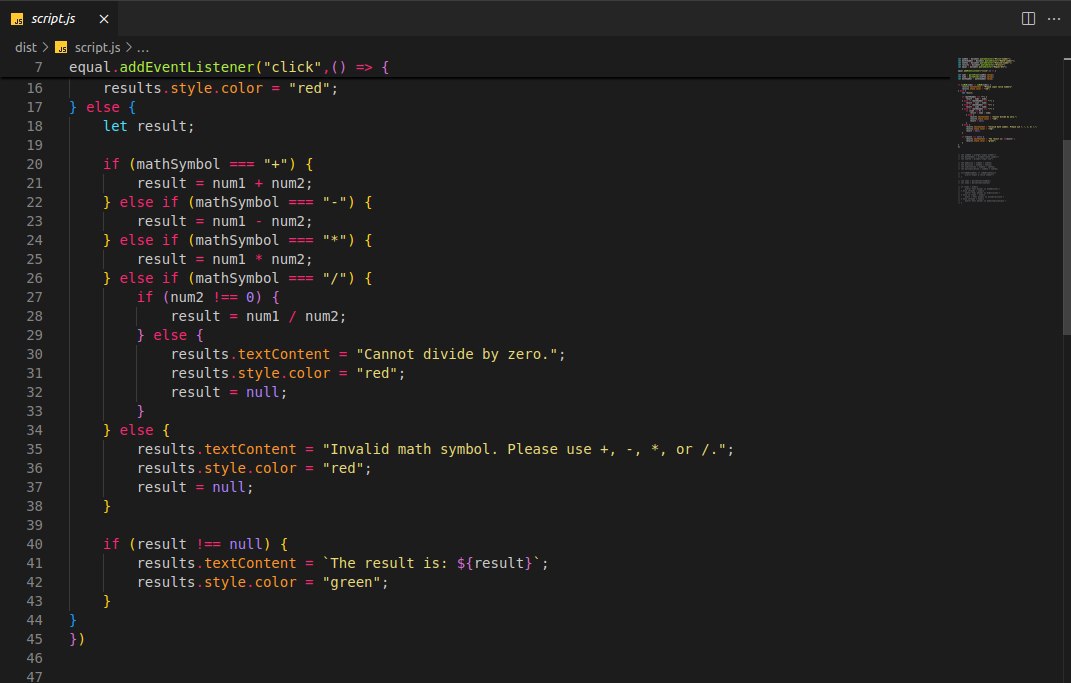Viewport: 1071px width, 683px height.
Task: Click the template literal on line 41
Action: tap(435, 563)
